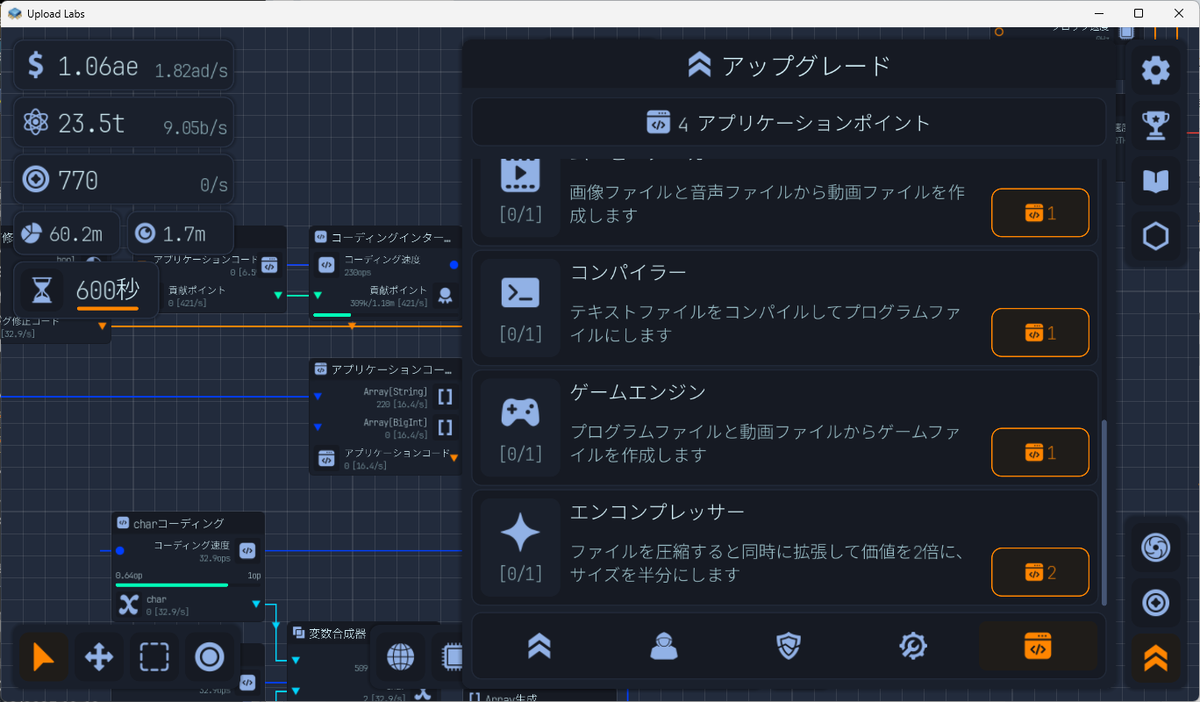Switch to the gear-wrench optimization tab
Screen dimensions: 1200x702
tap(913, 646)
